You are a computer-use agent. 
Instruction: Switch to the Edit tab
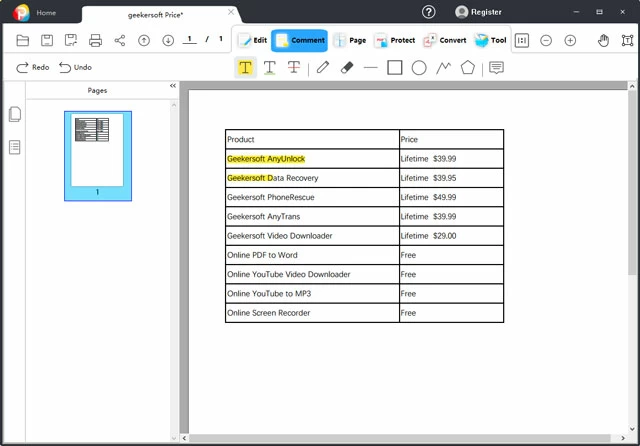252,41
